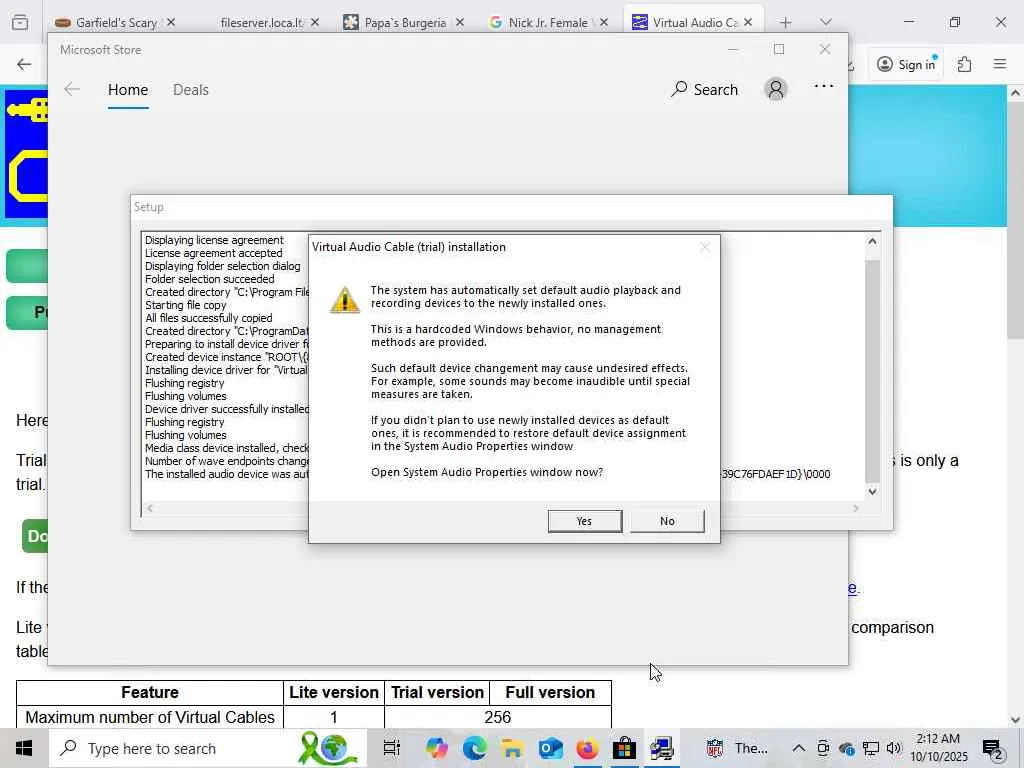Click the taskbar search box
Viewport: 1024px width, 768px height.
(x=208, y=748)
